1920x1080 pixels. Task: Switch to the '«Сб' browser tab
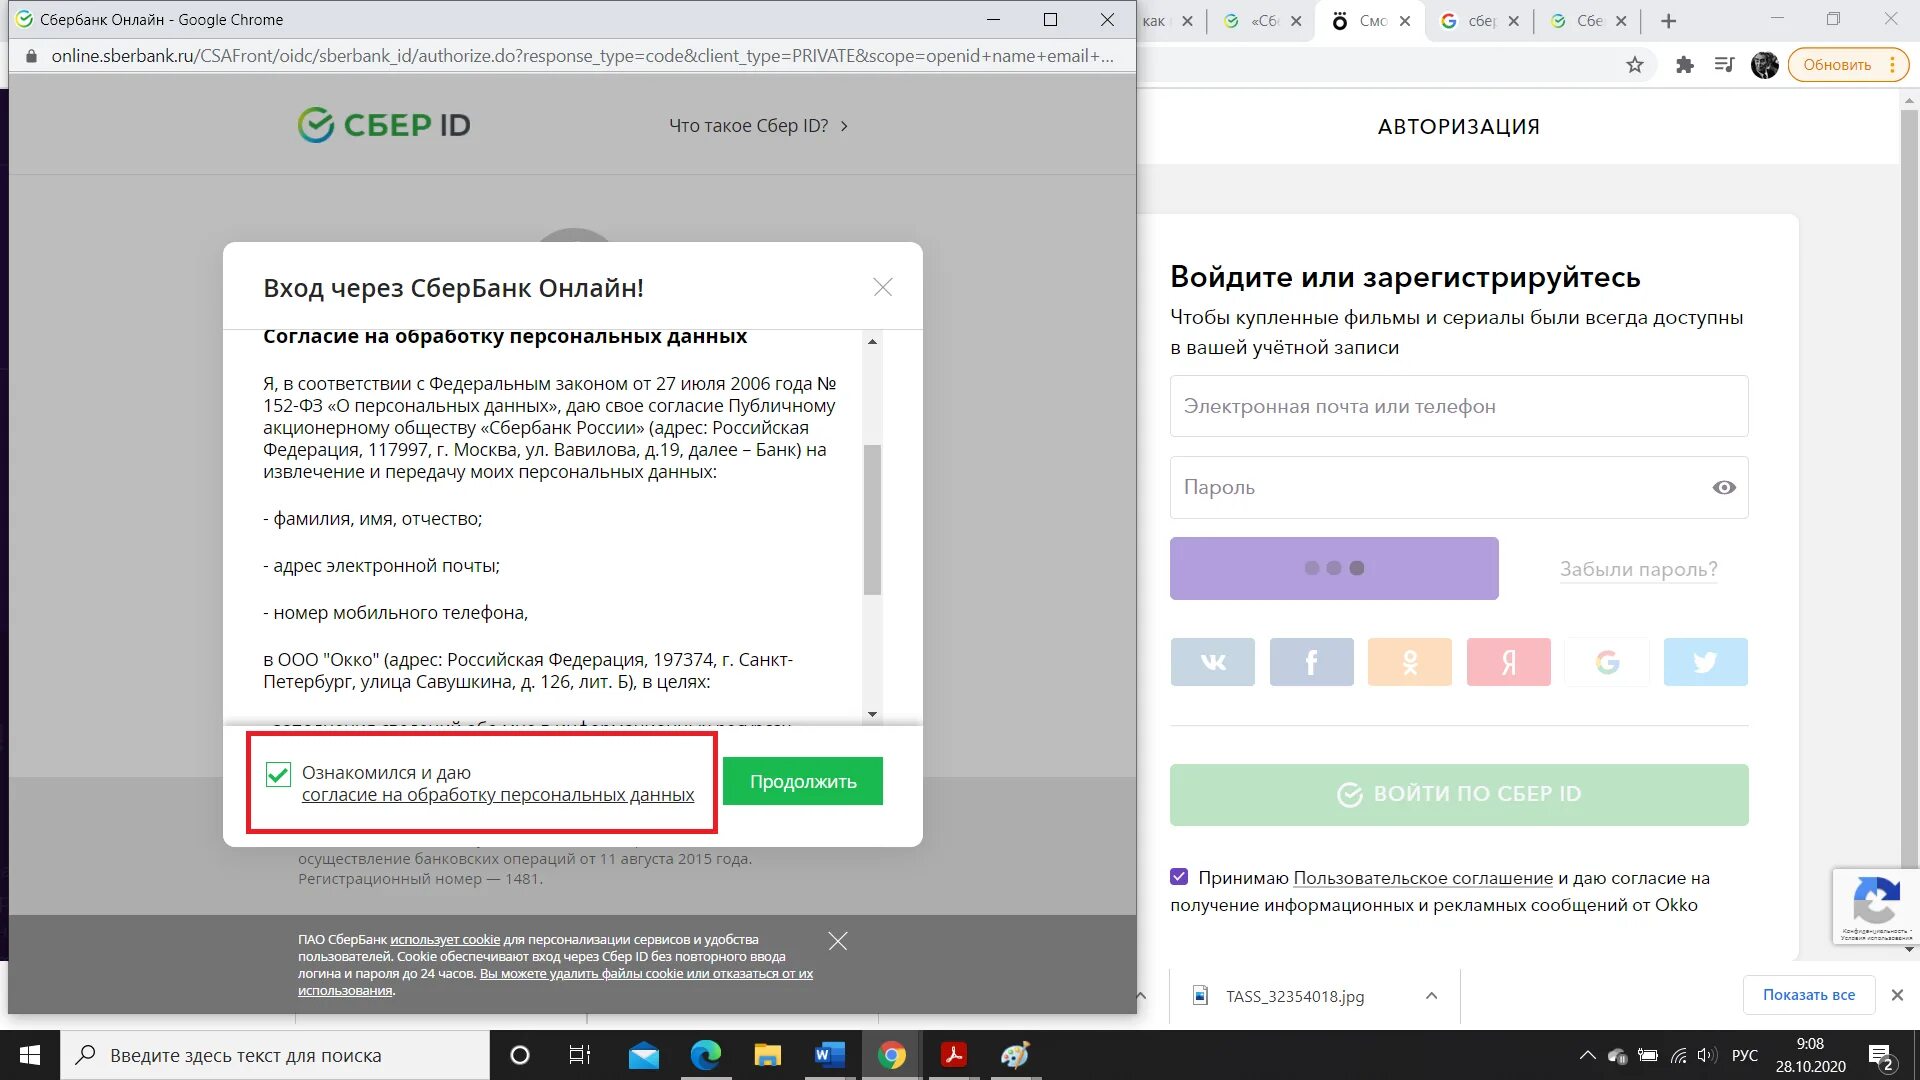click(x=1263, y=21)
